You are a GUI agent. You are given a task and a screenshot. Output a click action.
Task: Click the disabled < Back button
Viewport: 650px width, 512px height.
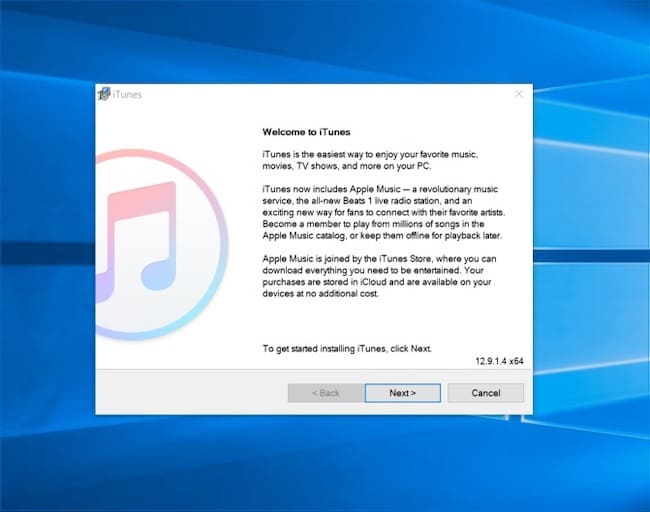(326, 393)
